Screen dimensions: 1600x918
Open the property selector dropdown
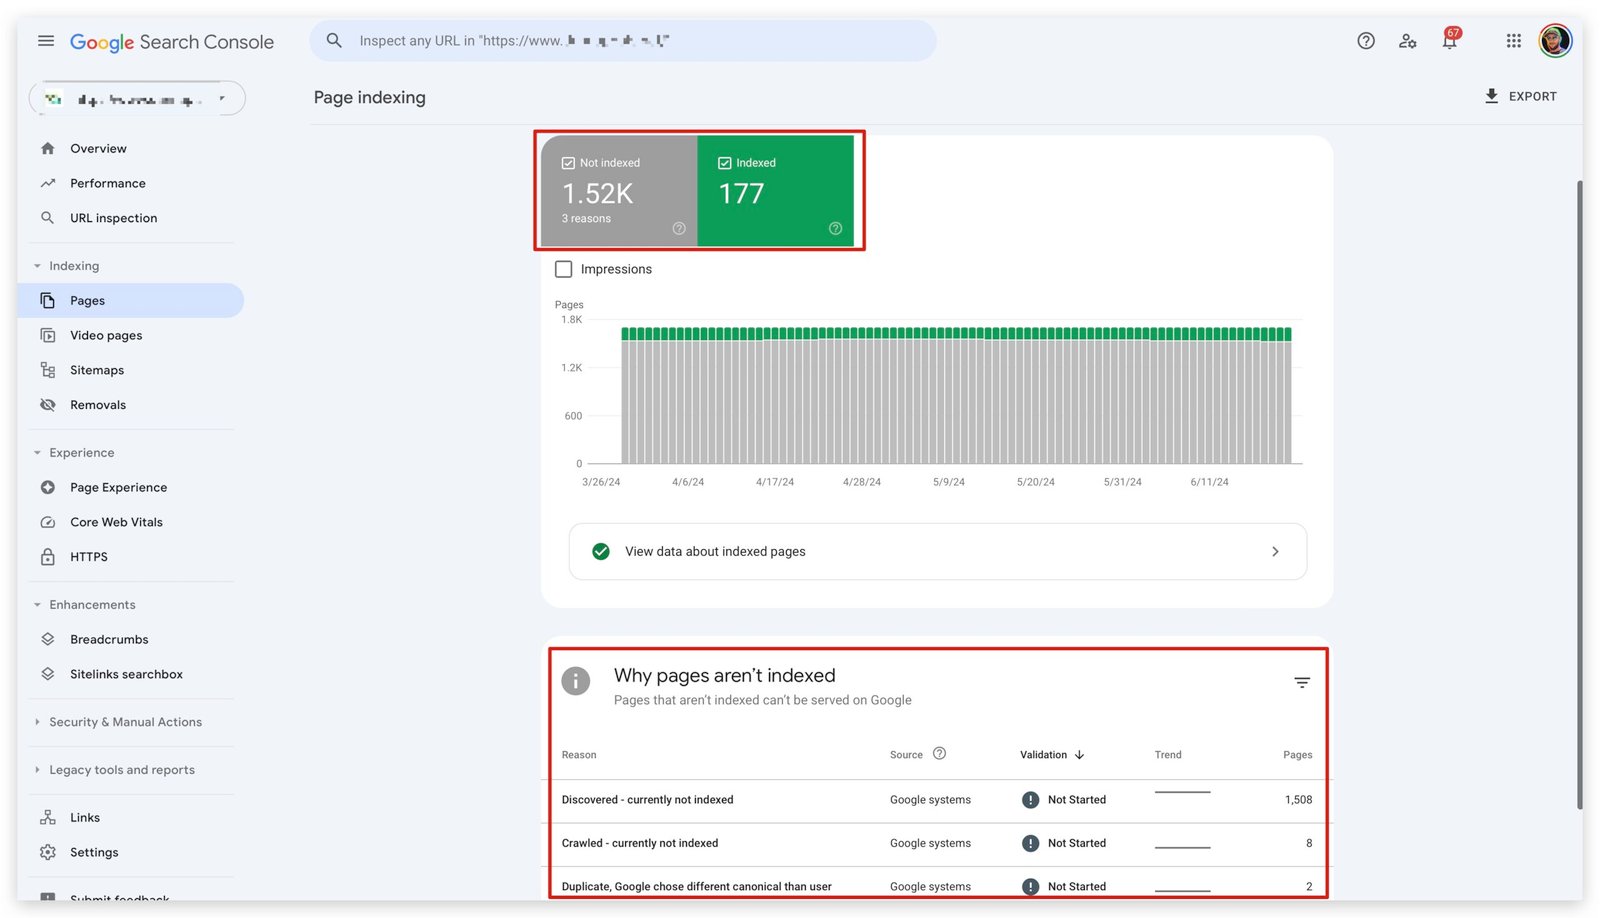coord(137,99)
